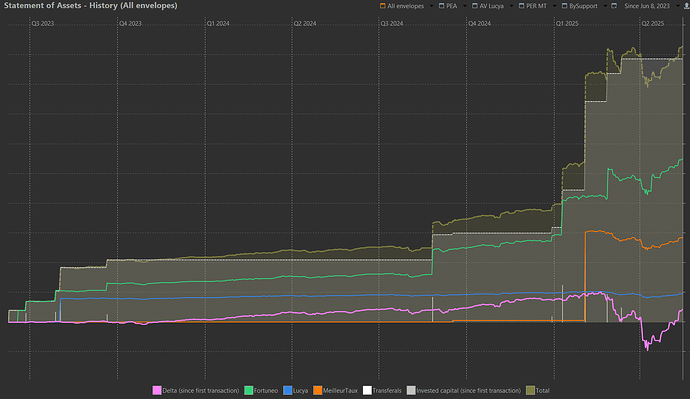Viewport: 690px width, 399px height.
Task: Toggle MeilleurTaux series via orange legend icon
Action: [x=318, y=391]
